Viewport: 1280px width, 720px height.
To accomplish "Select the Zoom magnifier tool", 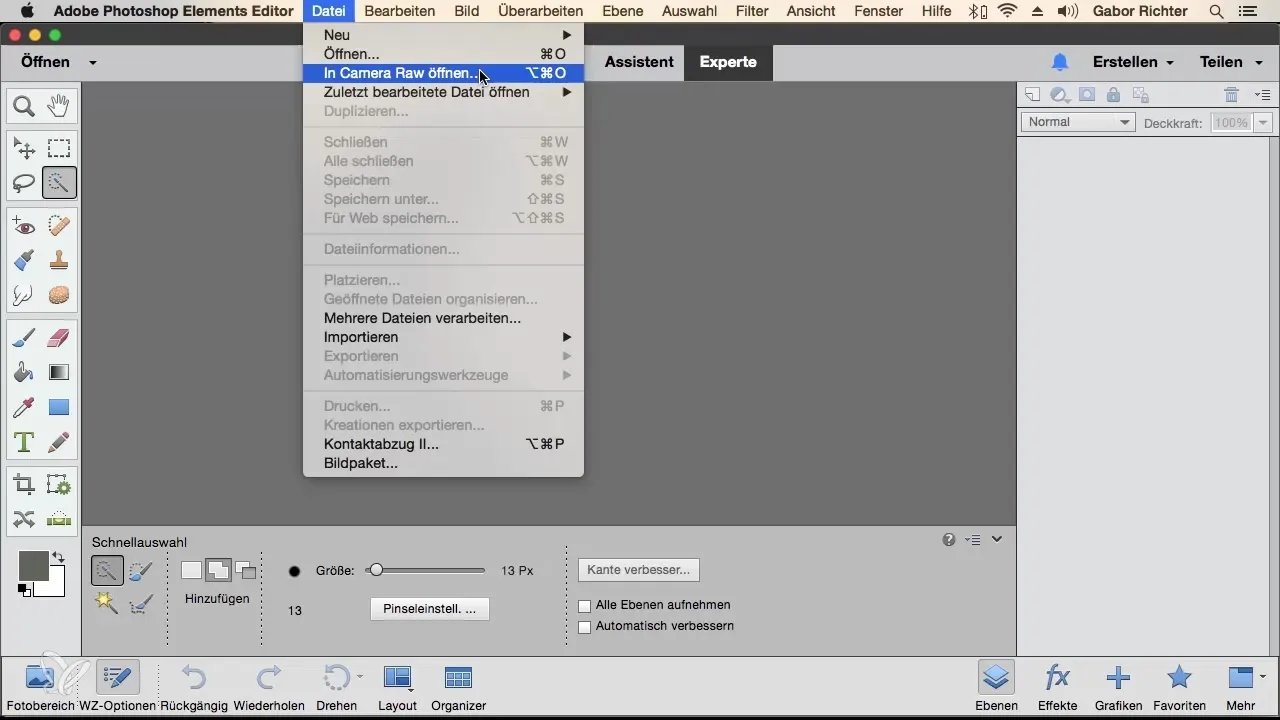I will [24, 105].
